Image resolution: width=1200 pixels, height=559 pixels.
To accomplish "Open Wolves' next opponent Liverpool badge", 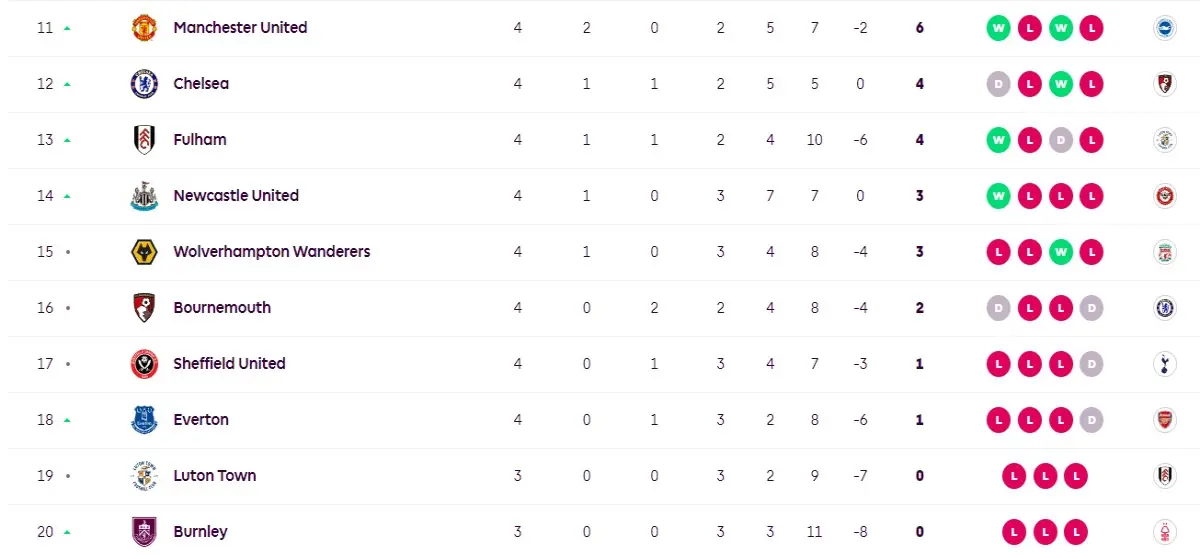I will coord(1163,252).
